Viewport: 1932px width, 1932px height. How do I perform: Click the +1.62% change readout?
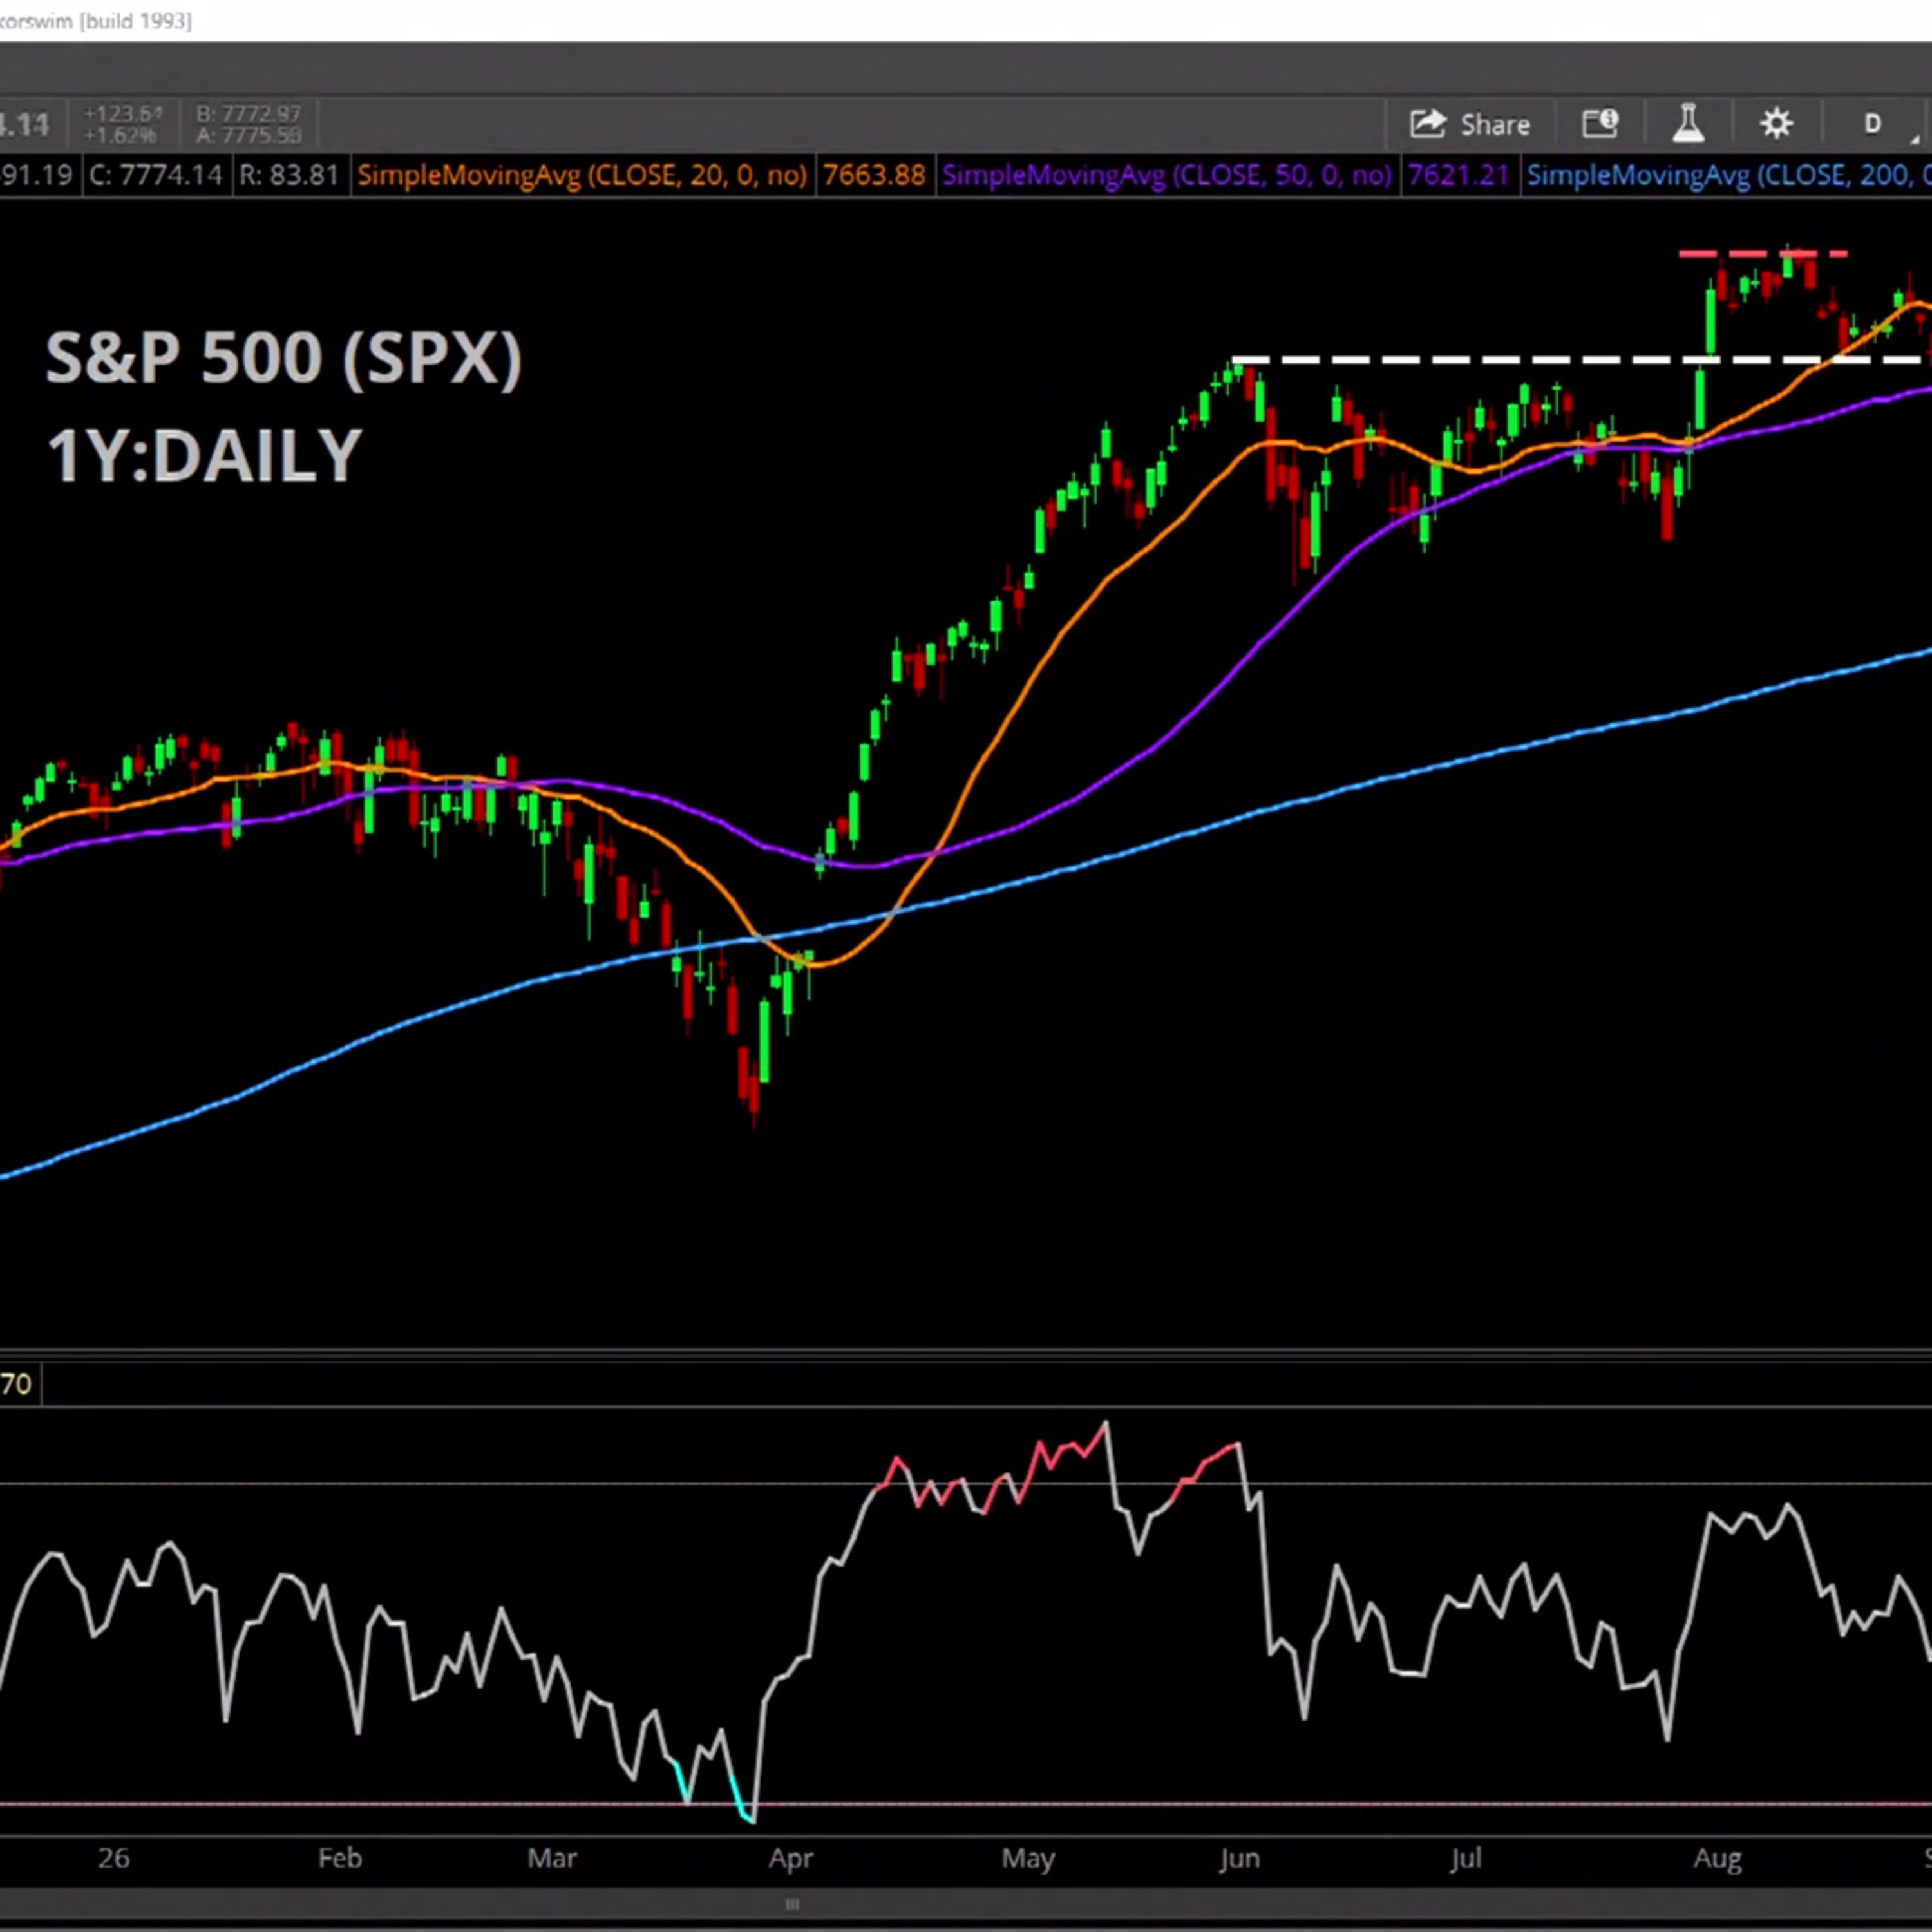pyautogui.click(x=121, y=135)
